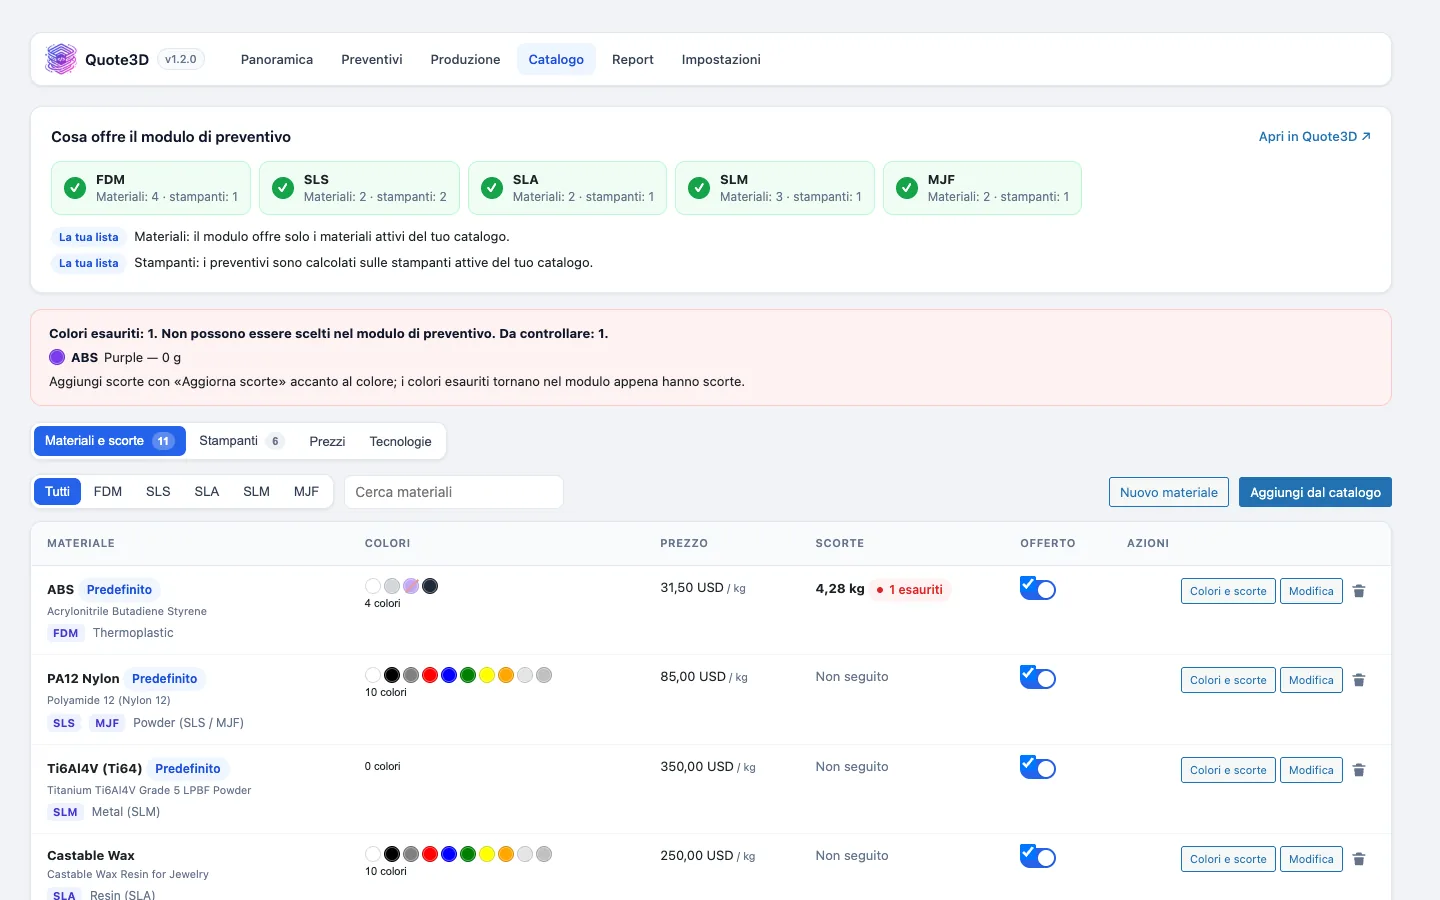Screen dimensions: 1440x900
Task: Click the trash icon for Ti6Al4V (Ti64)
Action: coord(1359,770)
